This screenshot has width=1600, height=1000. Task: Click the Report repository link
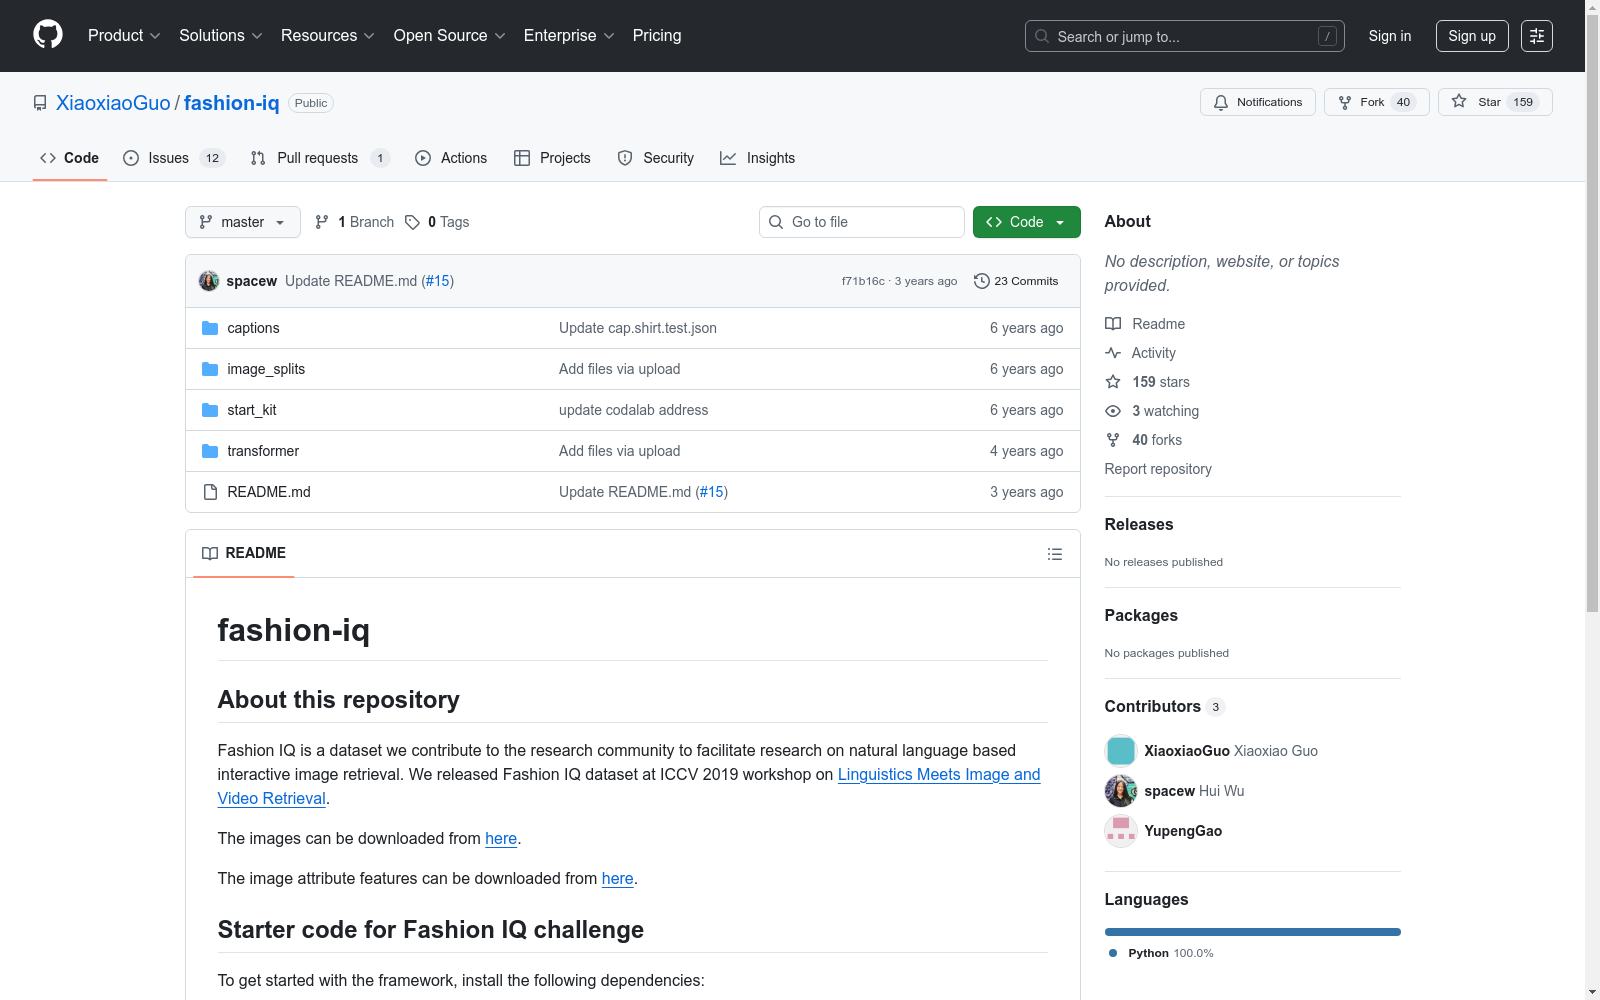click(1158, 469)
